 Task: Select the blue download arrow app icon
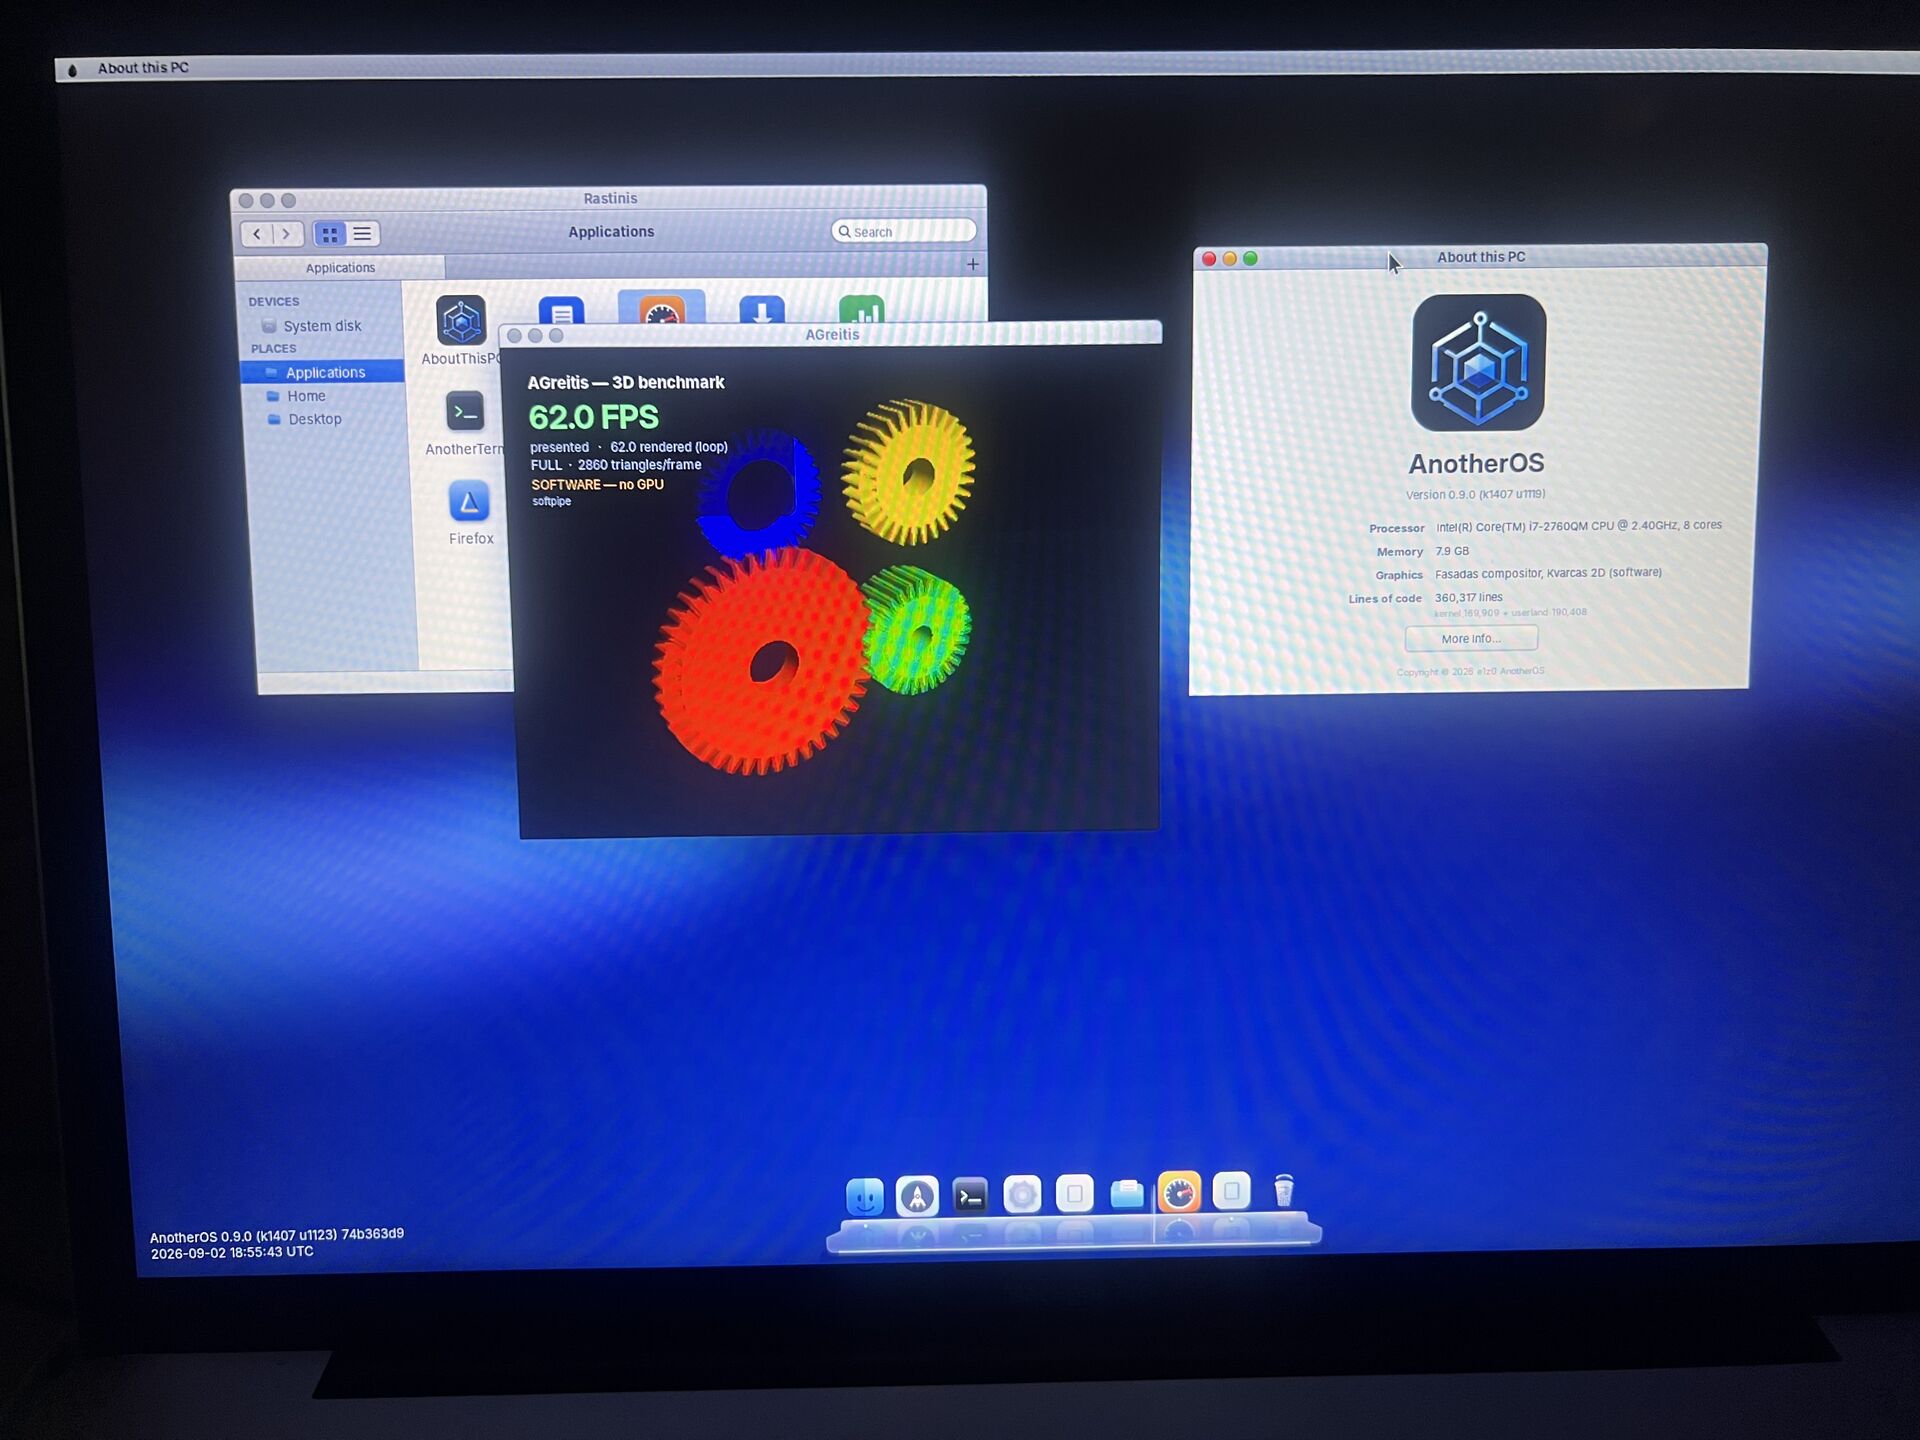tap(762, 310)
